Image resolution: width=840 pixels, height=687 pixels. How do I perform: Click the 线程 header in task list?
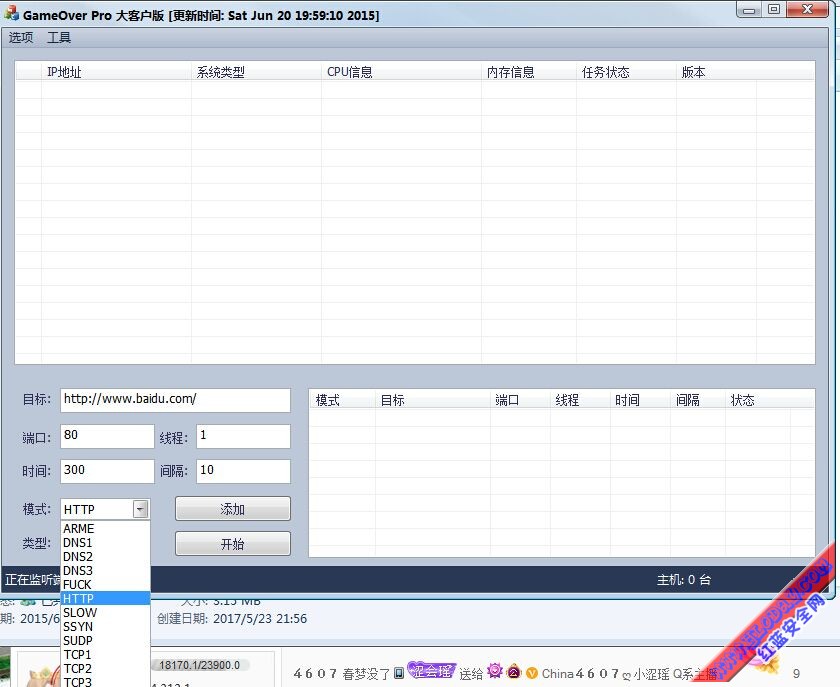580,400
